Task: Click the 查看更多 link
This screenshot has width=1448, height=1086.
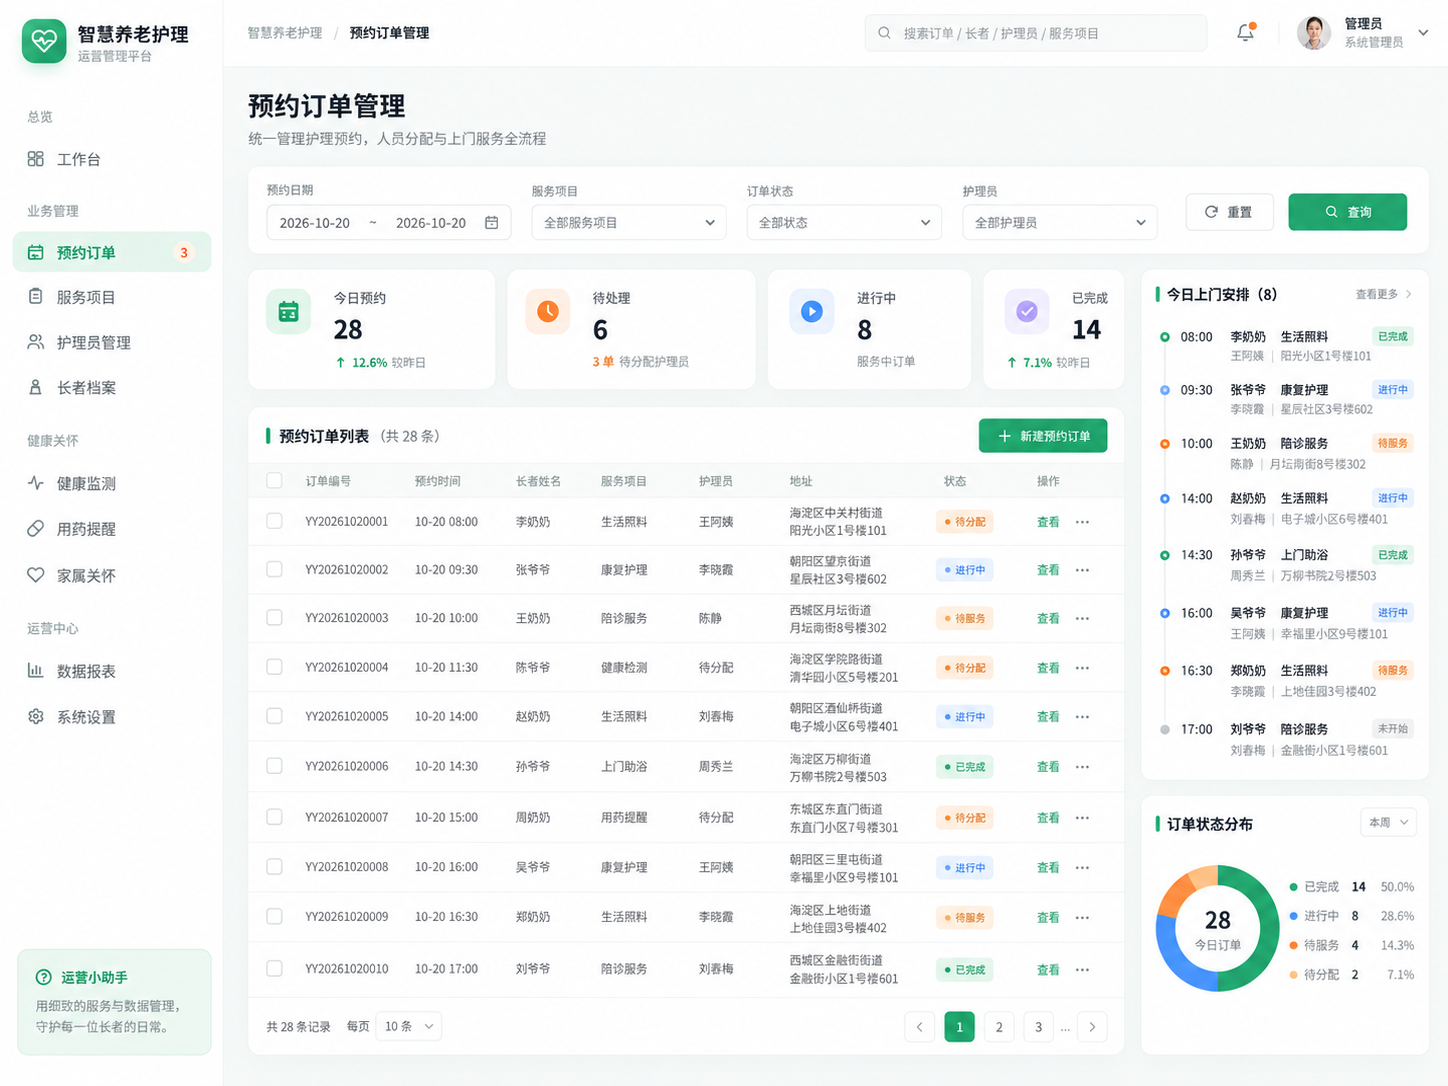Action: coord(1384,294)
